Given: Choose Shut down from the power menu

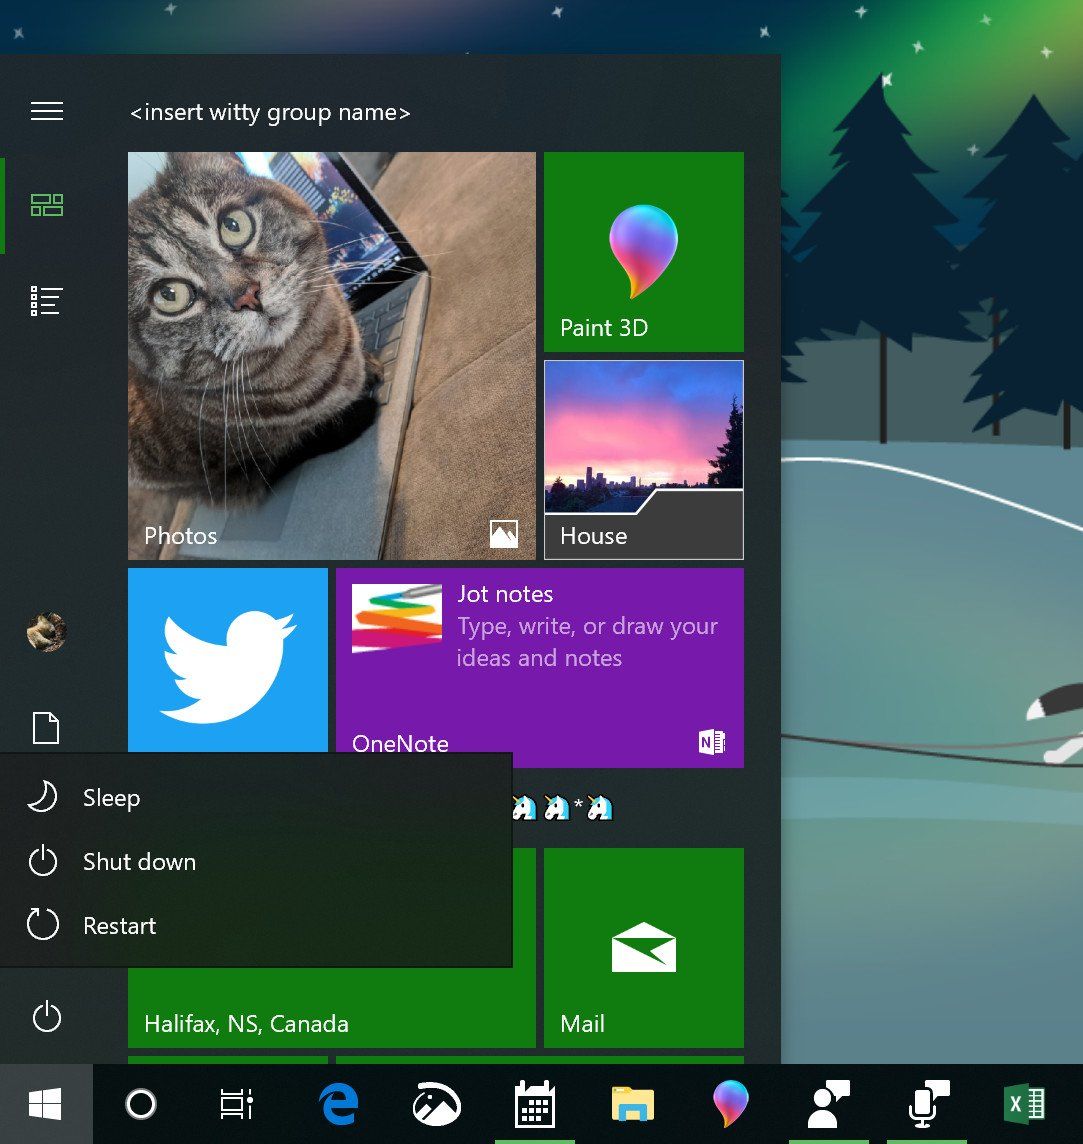Looking at the screenshot, I should [x=138, y=861].
